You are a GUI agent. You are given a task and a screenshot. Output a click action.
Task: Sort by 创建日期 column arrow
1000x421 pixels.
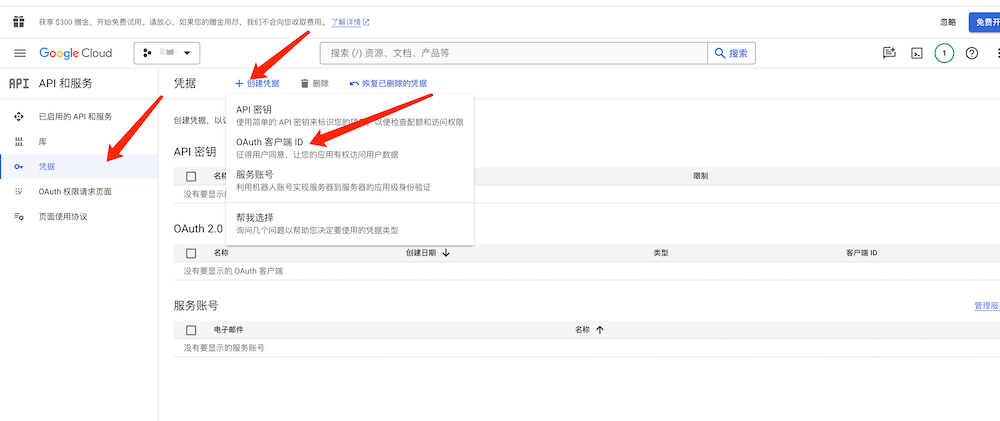(x=445, y=253)
